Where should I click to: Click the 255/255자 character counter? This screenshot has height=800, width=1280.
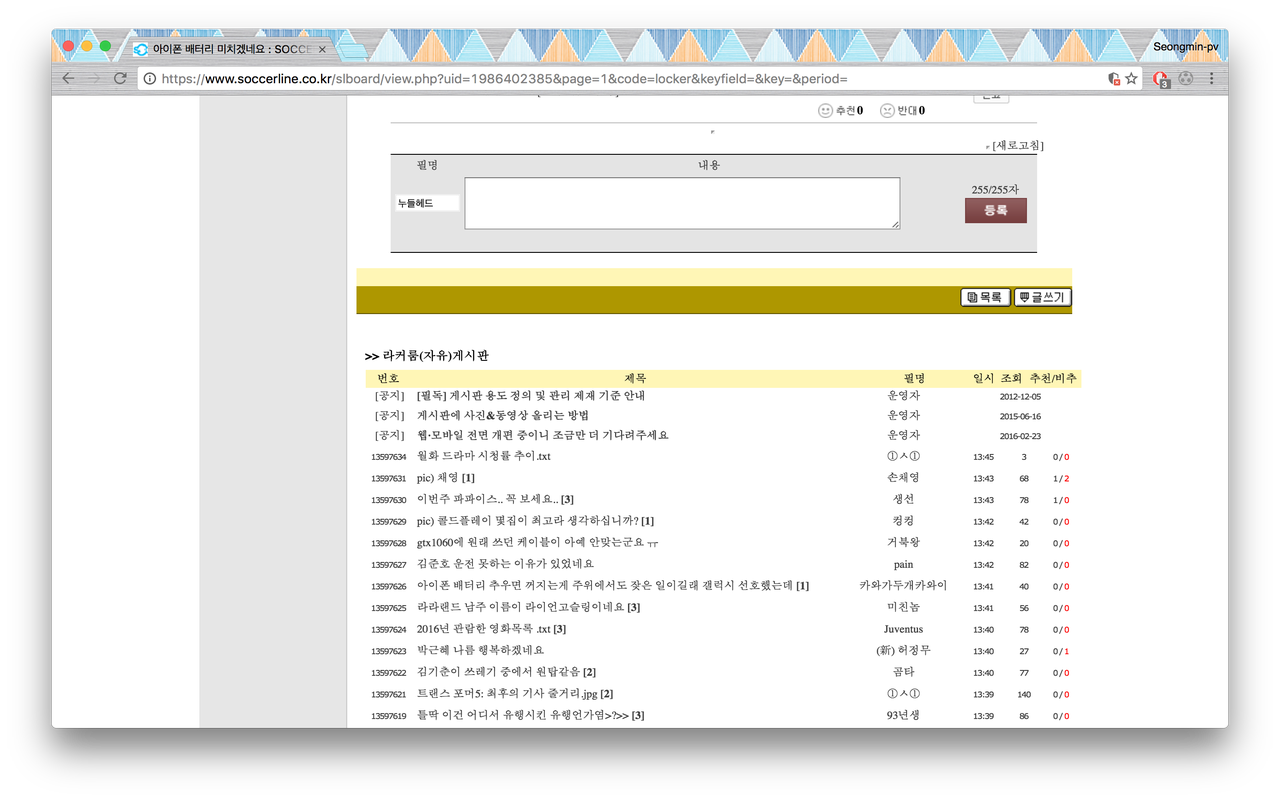click(995, 189)
